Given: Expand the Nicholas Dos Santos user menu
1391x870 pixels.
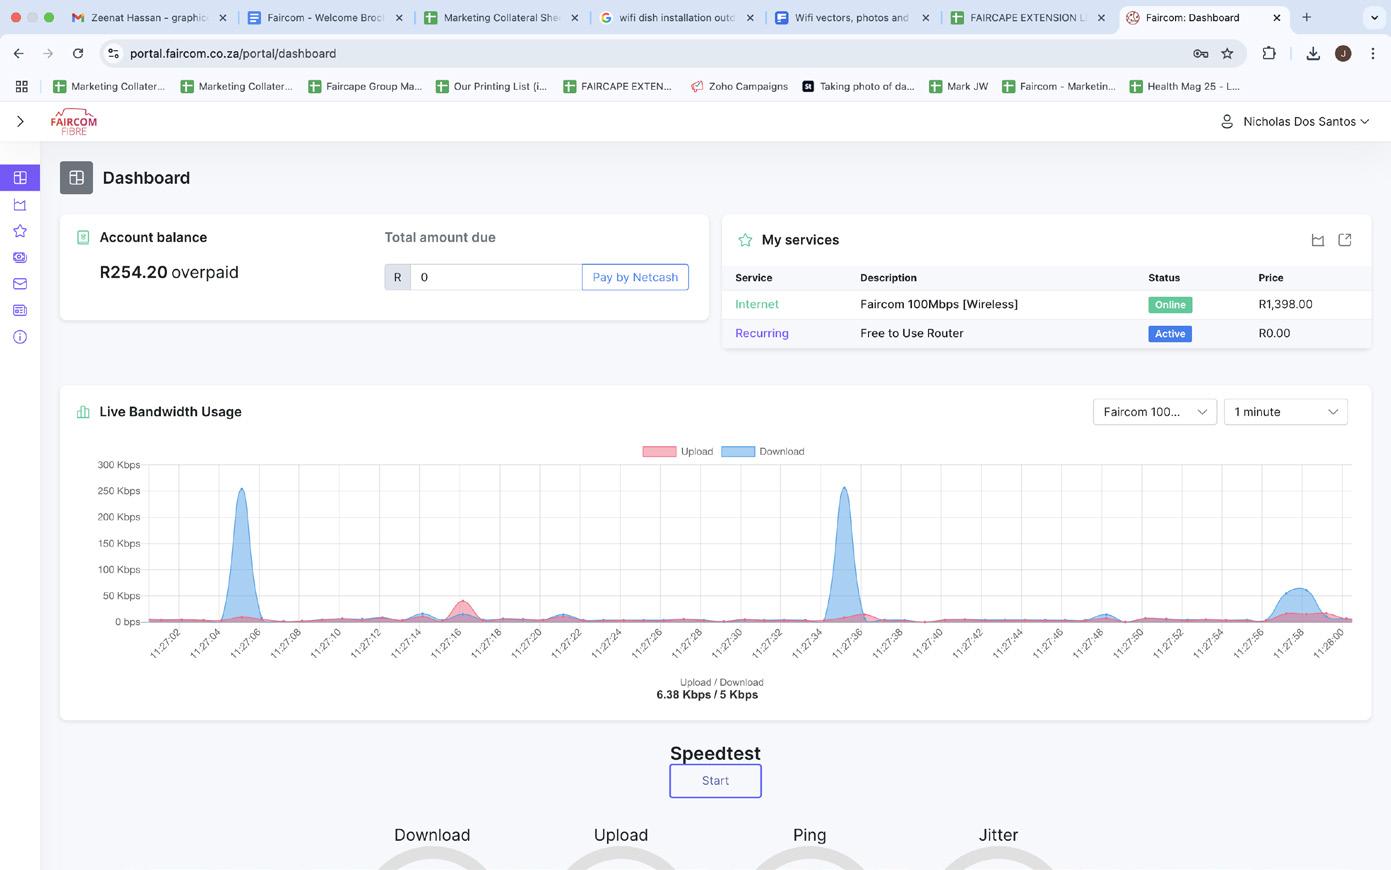Looking at the screenshot, I should click(1297, 122).
